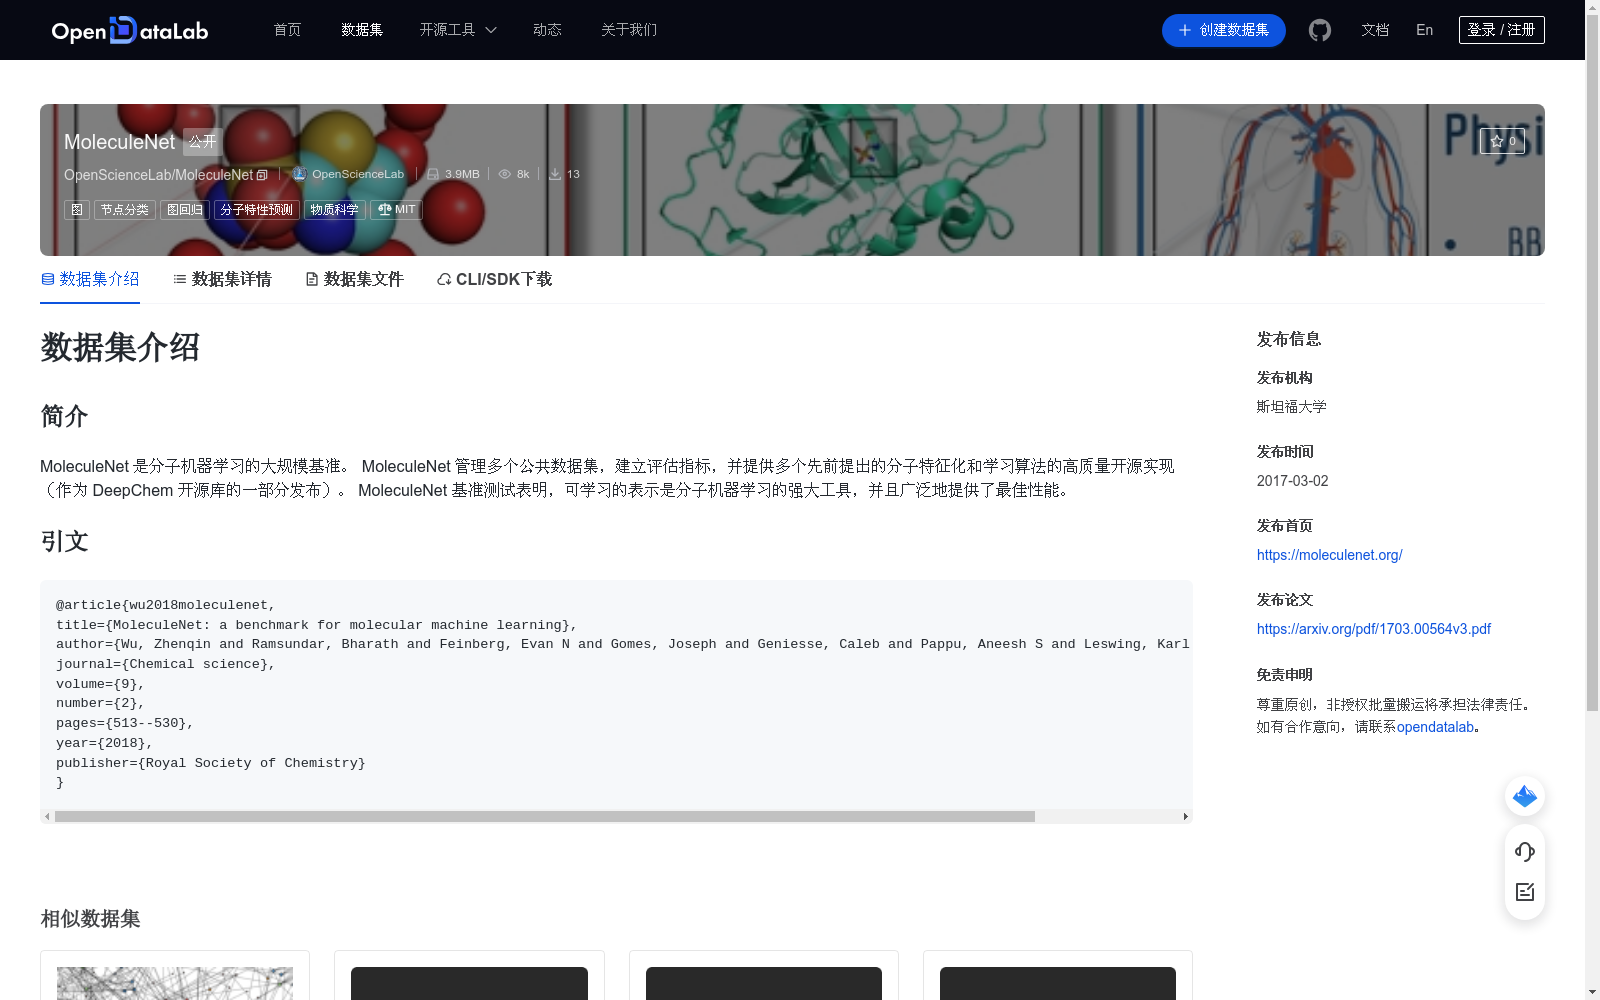Screen dimensions: 1600x1000
Task: Open 数据集 in the top navigation
Action: pyautogui.click(x=362, y=30)
